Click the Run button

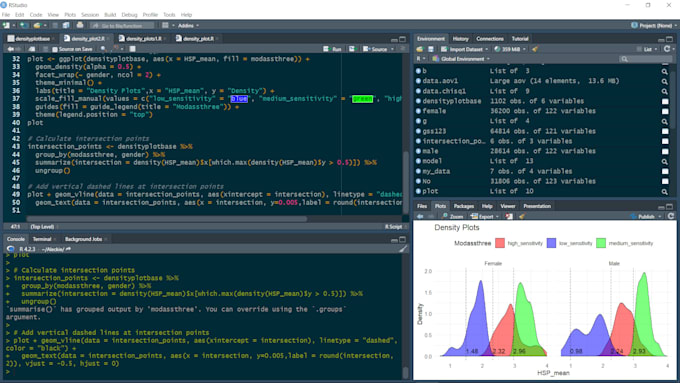tap(333, 49)
